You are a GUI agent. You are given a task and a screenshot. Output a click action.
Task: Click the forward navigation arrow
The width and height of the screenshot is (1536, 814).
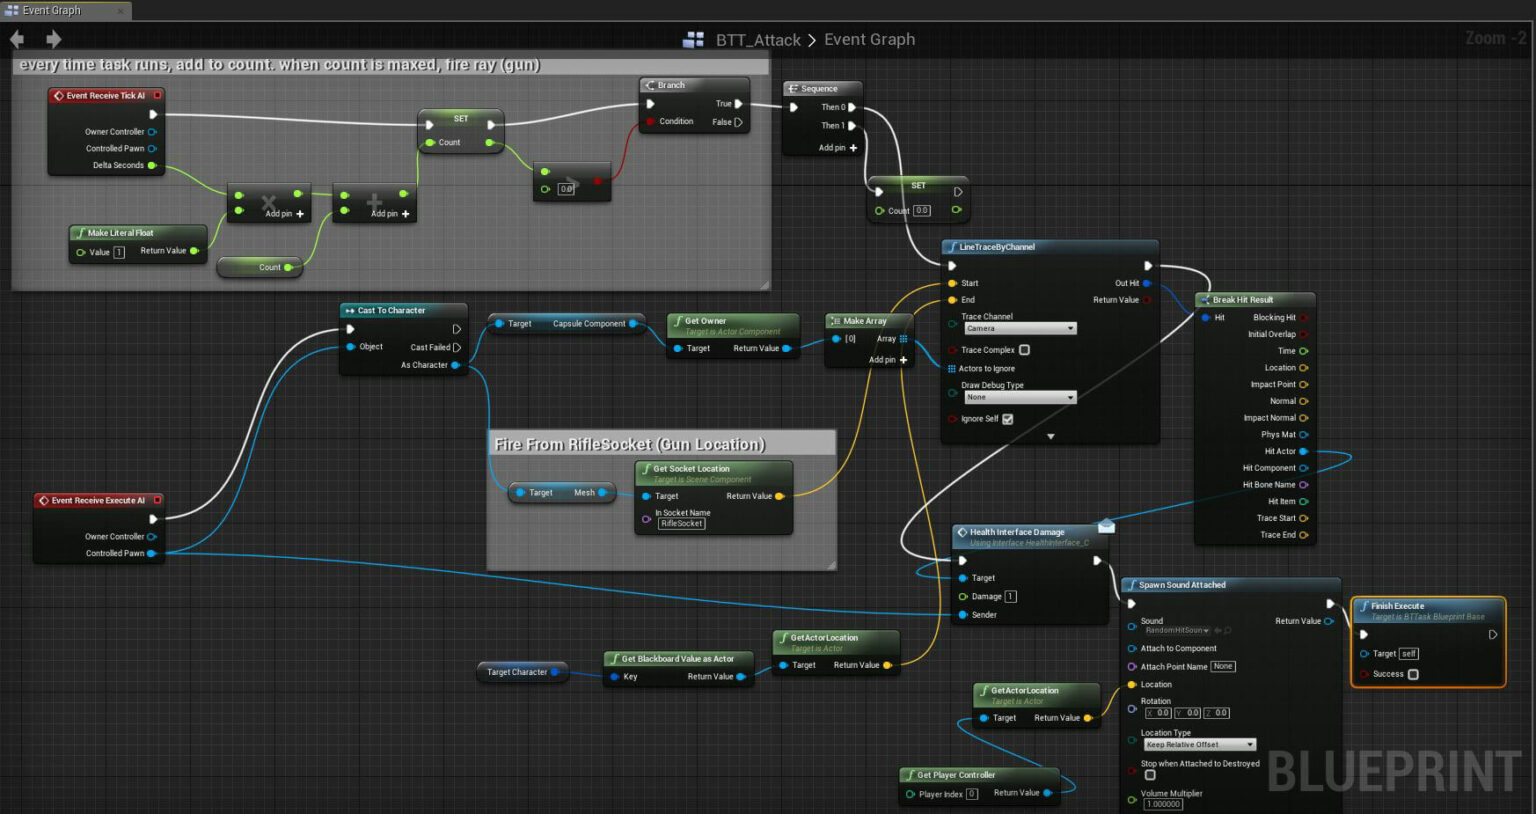point(53,39)
